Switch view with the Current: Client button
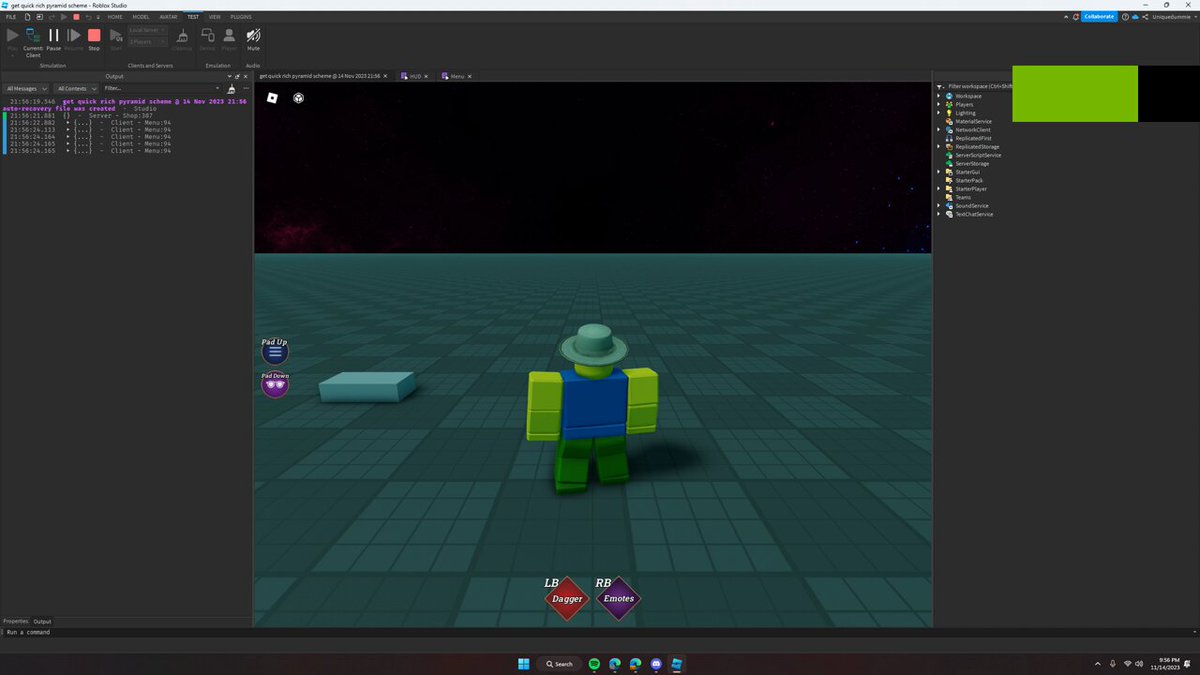The image size is (1200, 675). tap(33, 42)
